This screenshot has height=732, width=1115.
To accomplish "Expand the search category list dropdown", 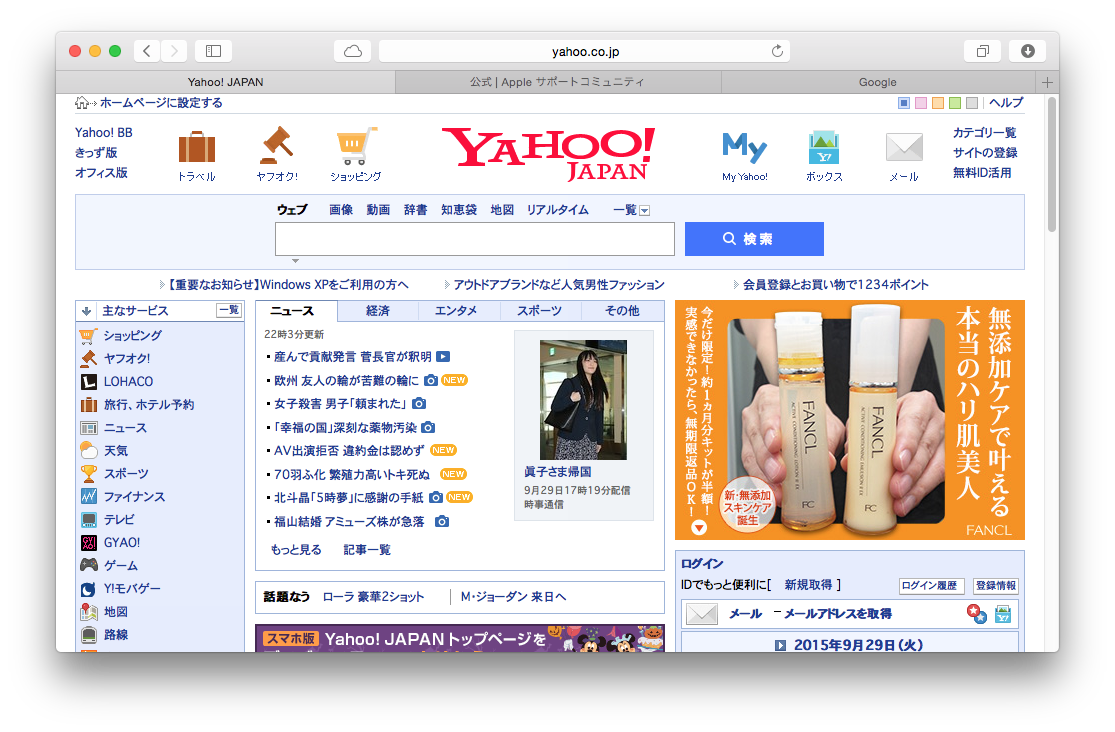I will 644,211.
